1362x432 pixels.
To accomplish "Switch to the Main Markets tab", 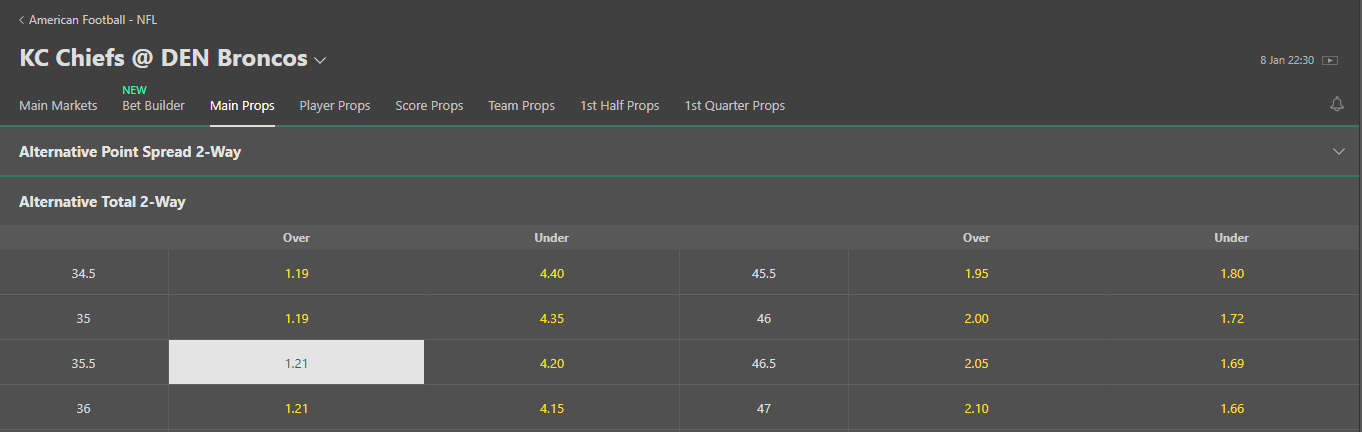I will [58, 105].
